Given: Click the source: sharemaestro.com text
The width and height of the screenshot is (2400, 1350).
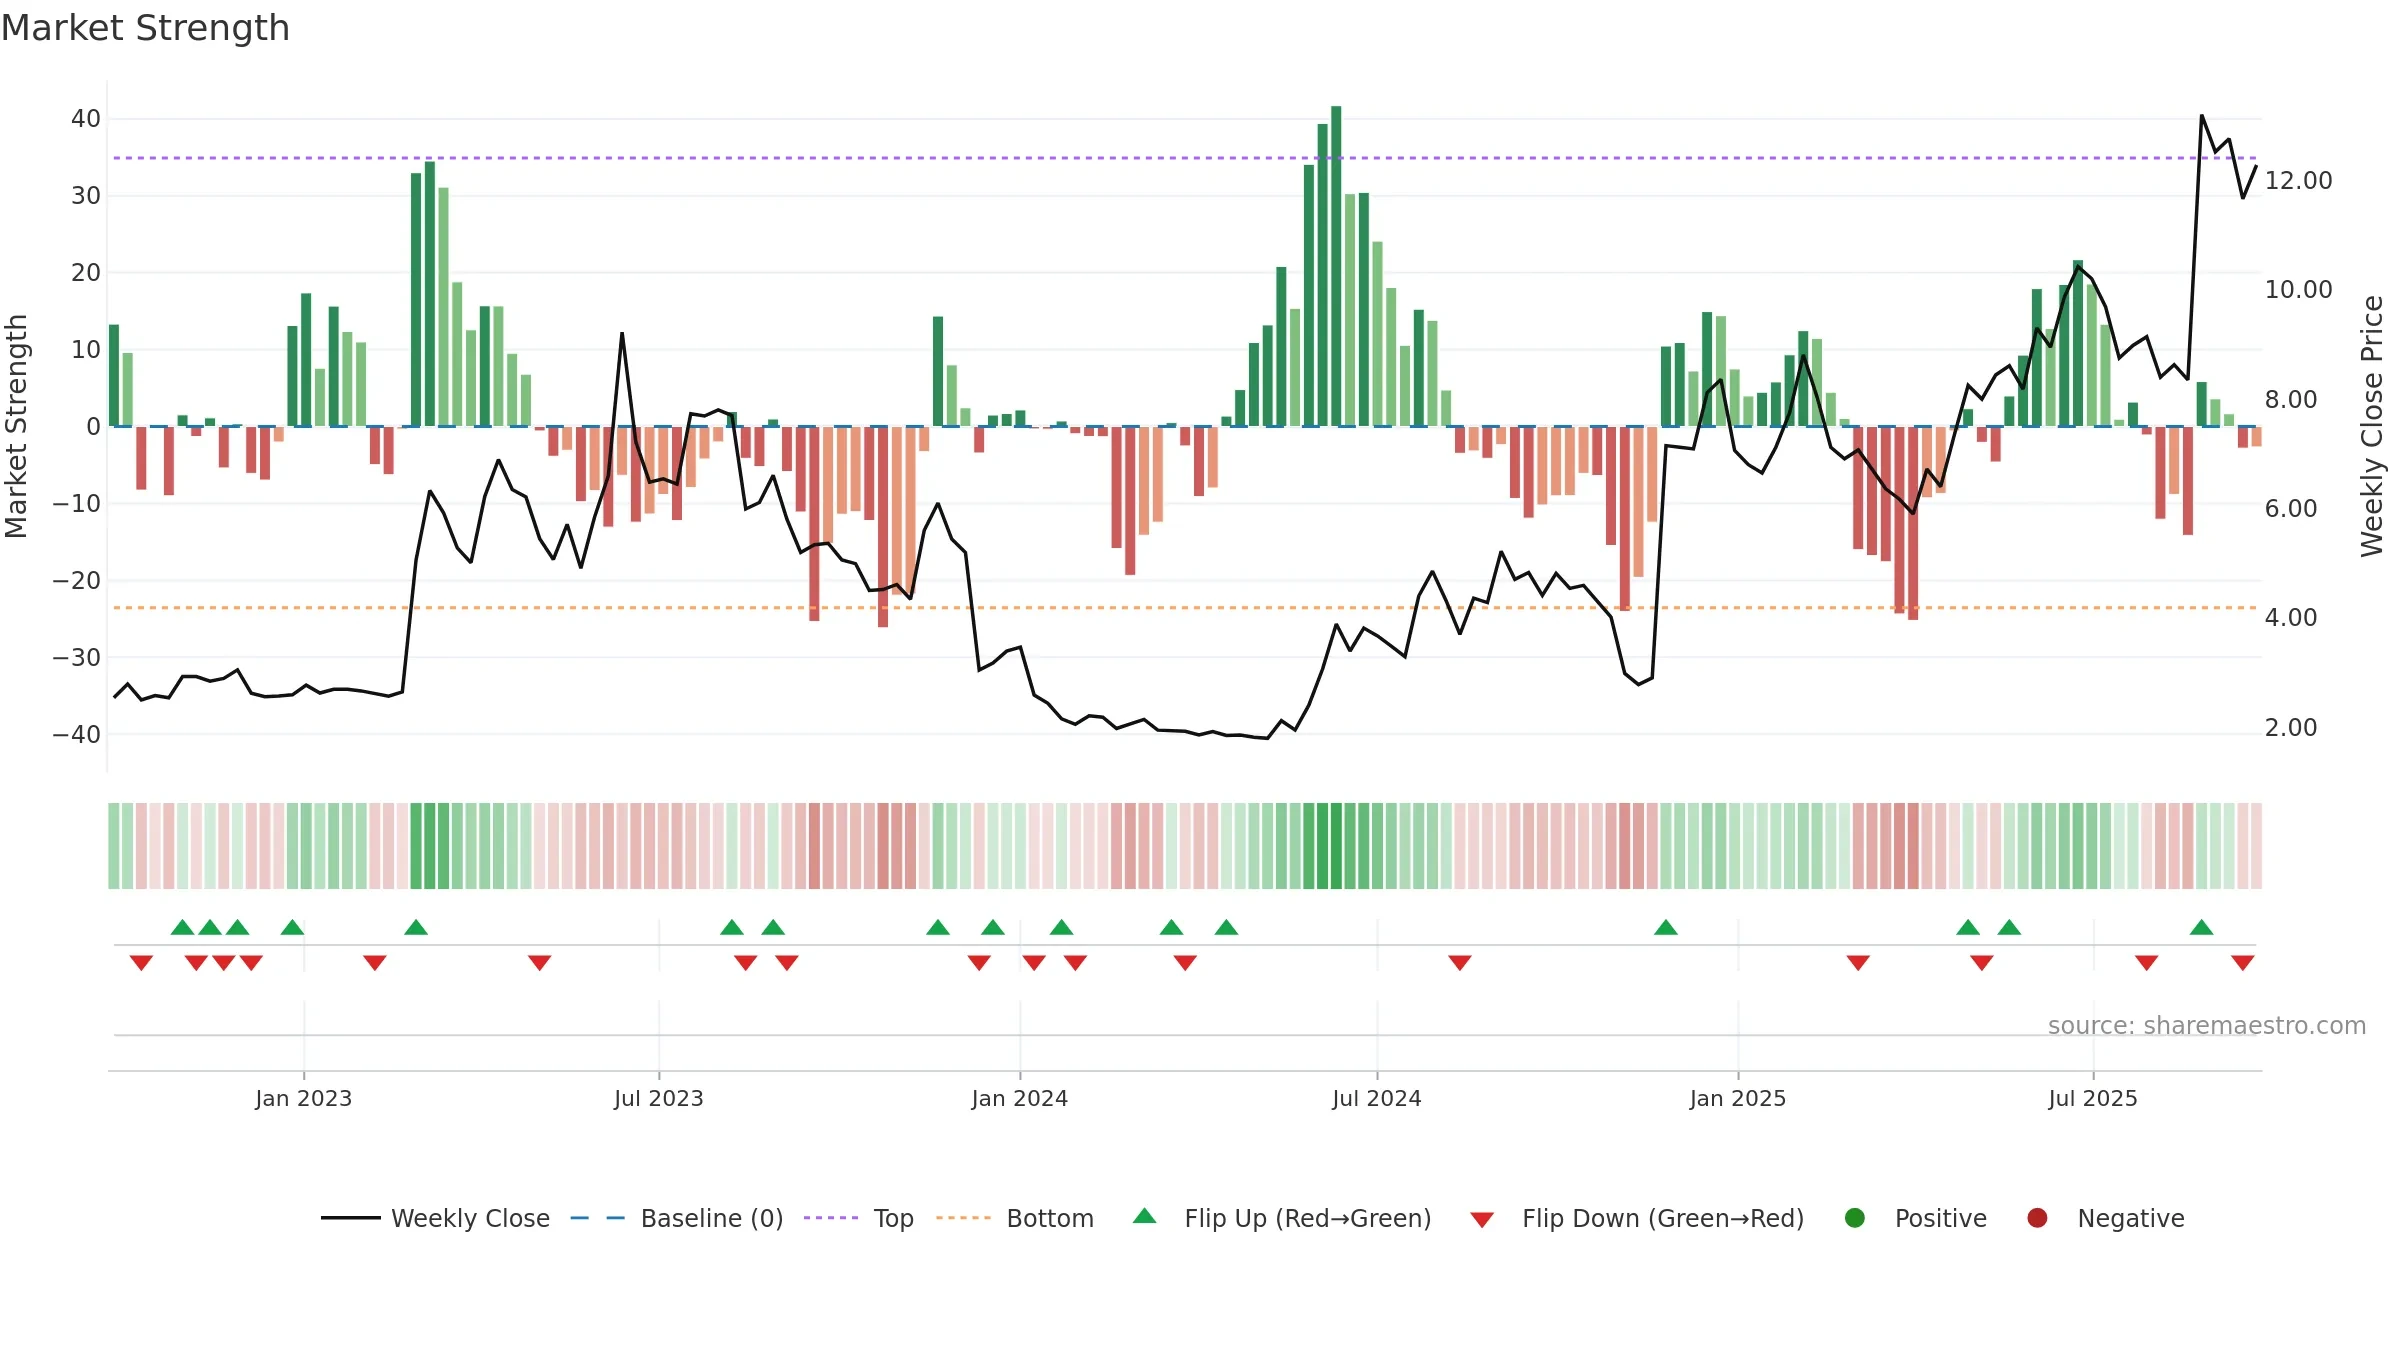Looking at the screenshot, I should click(2207, 1025).
